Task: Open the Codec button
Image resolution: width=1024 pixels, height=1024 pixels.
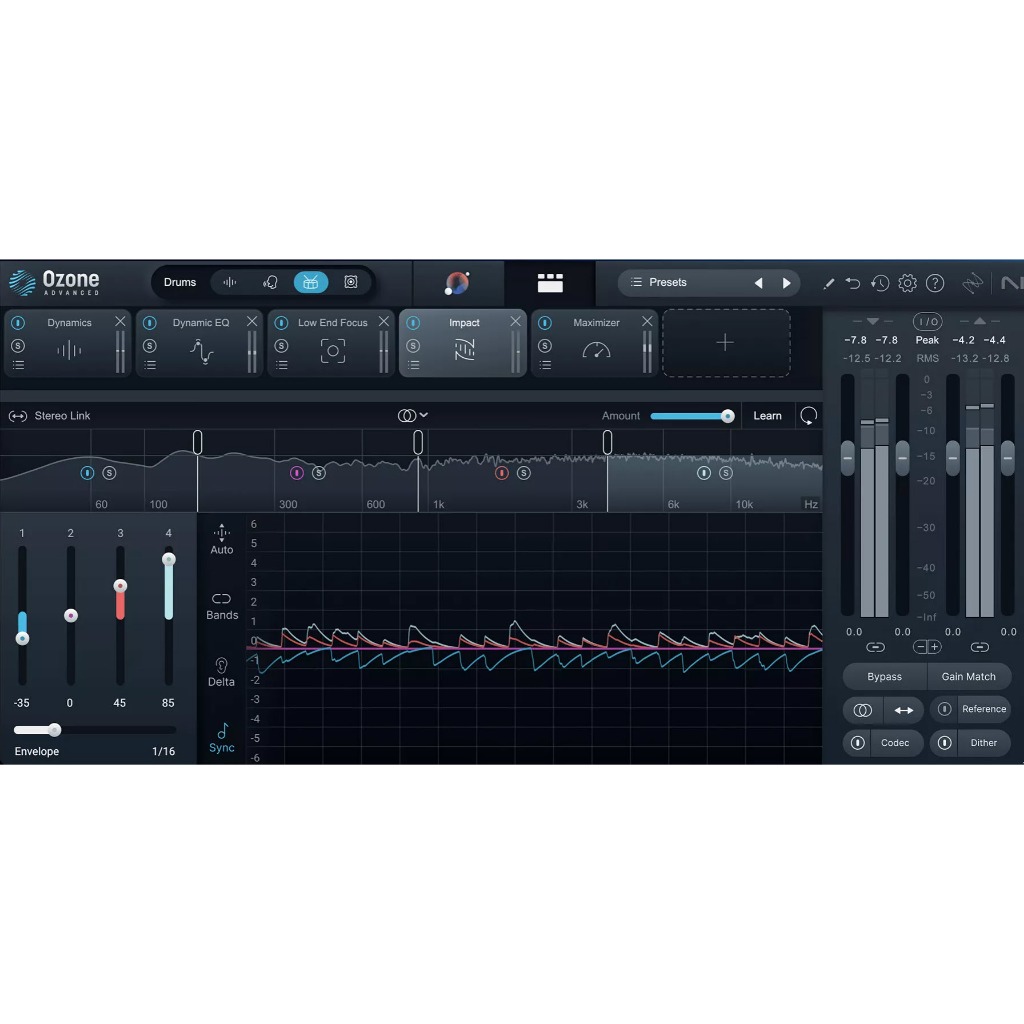Action: [895, 743]
